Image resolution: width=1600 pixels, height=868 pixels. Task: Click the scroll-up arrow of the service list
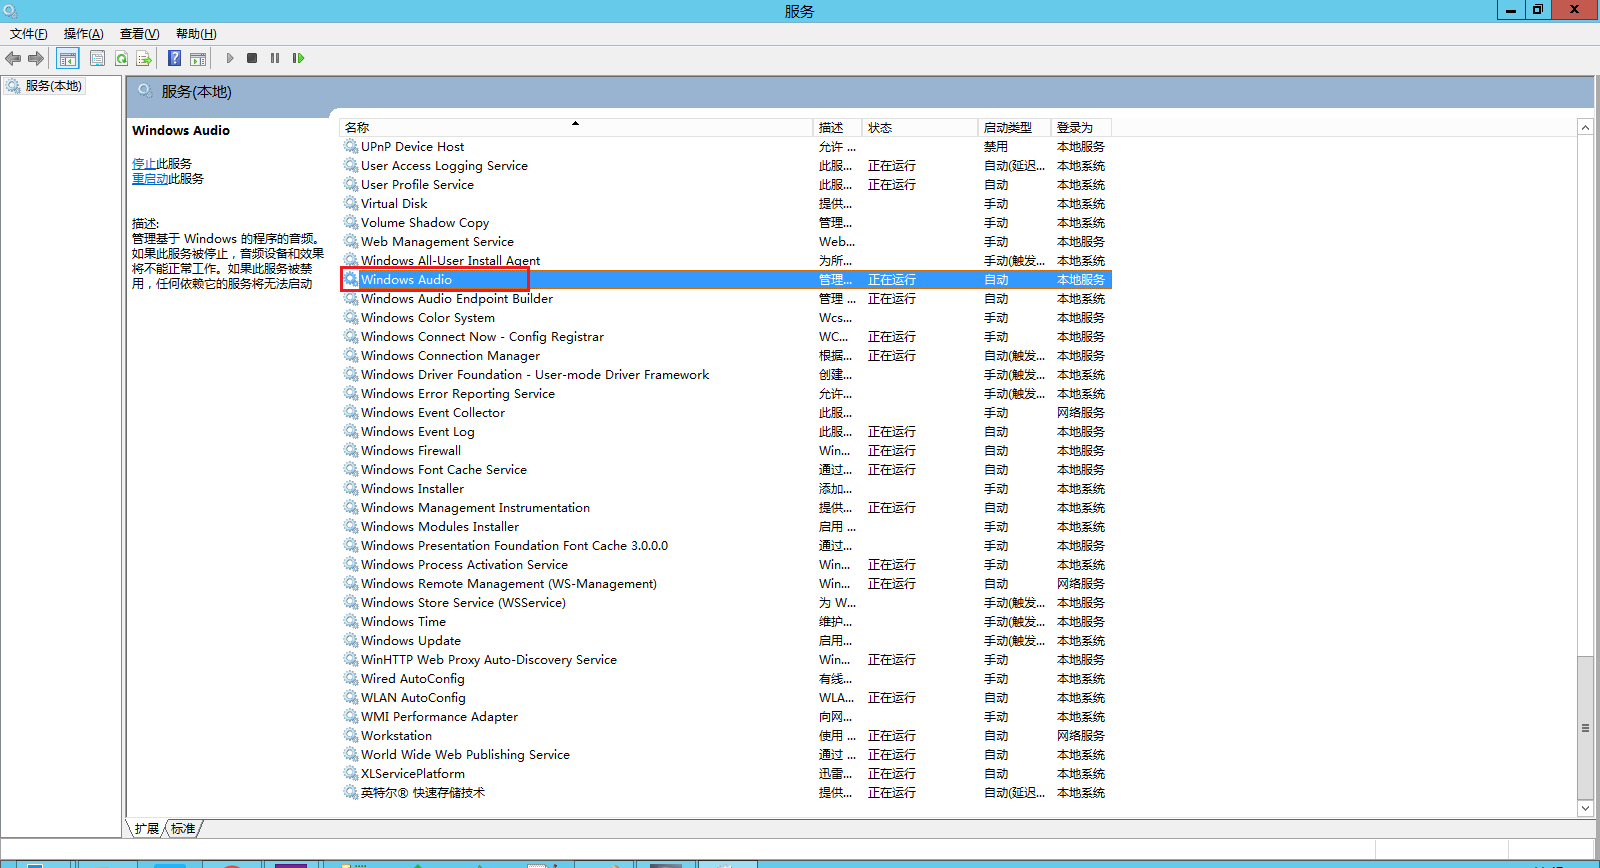[x=1585, y=127]
